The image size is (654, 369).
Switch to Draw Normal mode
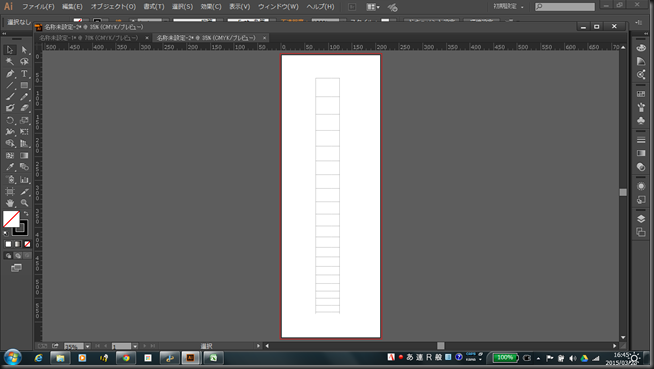point(8,256)
